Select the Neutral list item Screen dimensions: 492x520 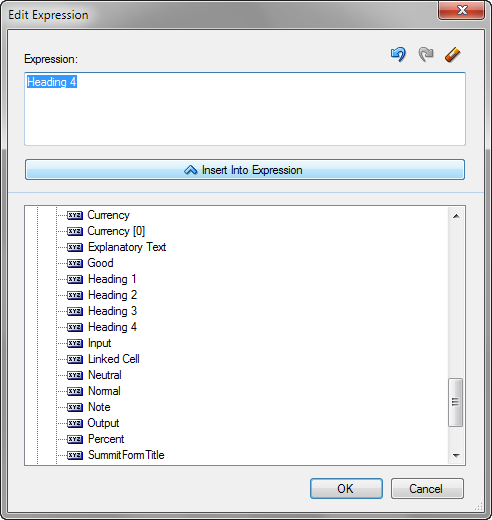105,375
